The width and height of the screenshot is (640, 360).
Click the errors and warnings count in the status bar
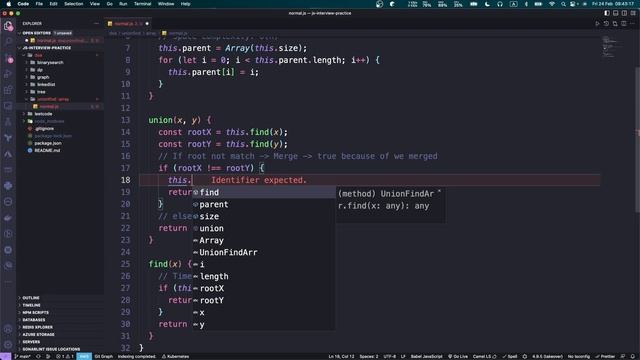pyautogui.click(x=64, y=356)
